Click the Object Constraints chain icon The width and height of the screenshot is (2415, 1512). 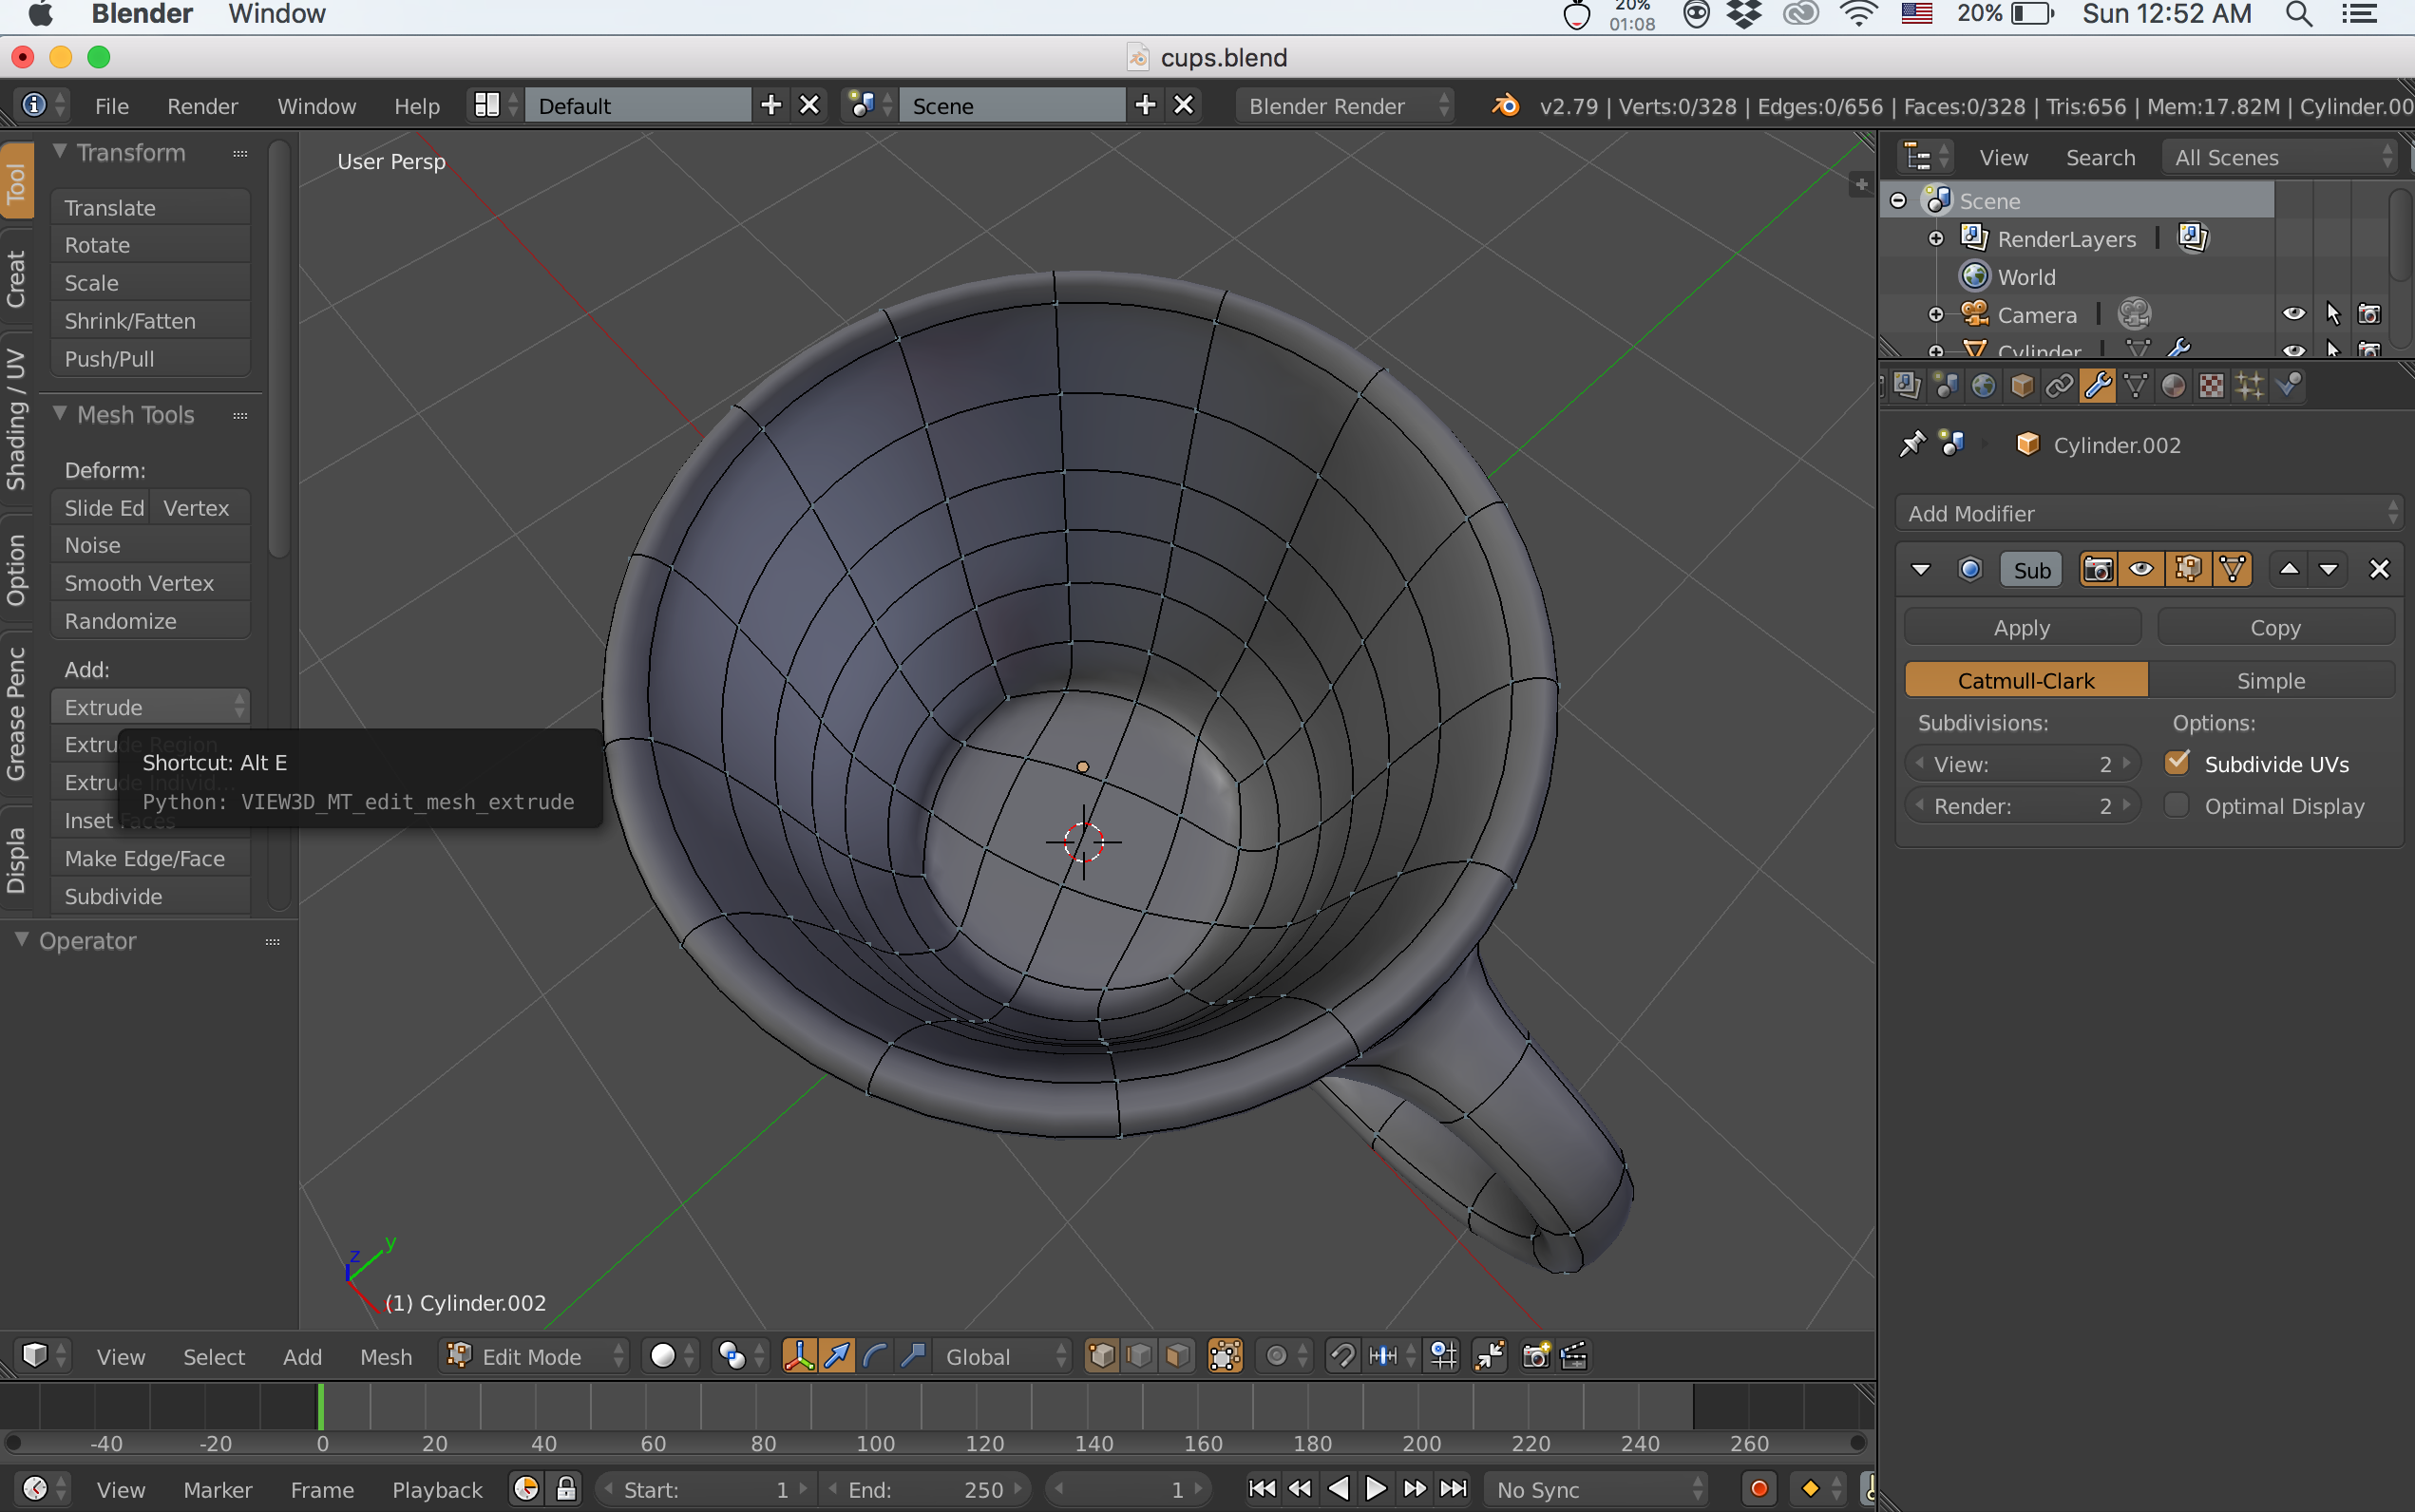click(2059, 386)
